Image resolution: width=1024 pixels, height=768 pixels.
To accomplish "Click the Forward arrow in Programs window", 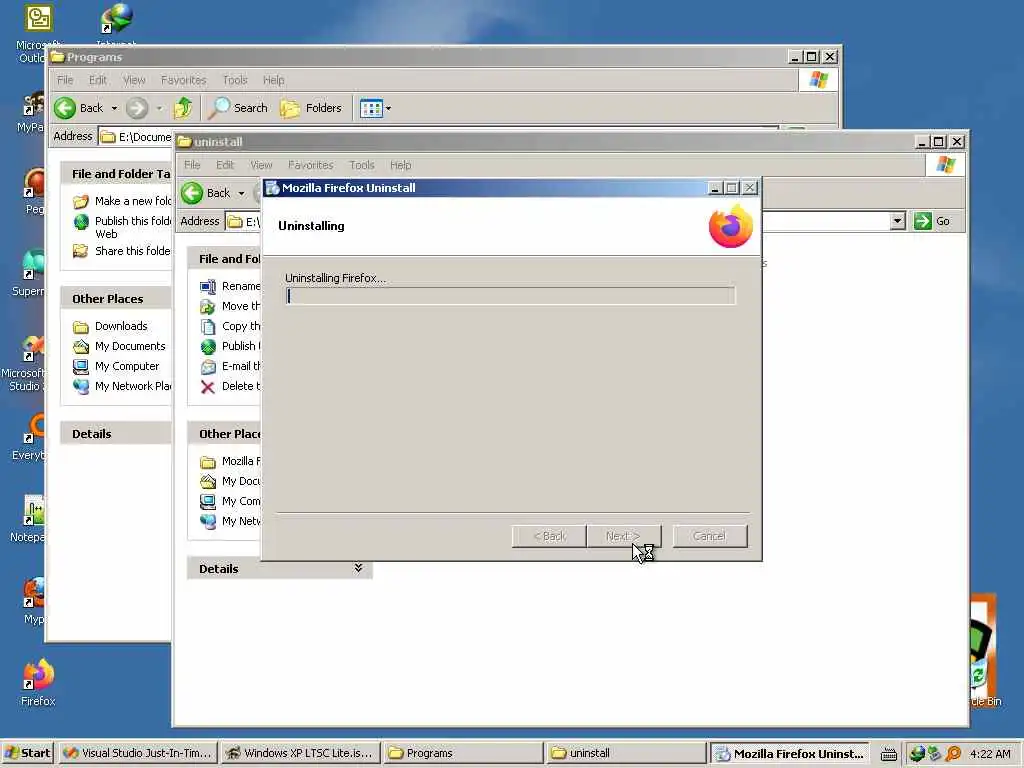I will (x=136, y=108).
